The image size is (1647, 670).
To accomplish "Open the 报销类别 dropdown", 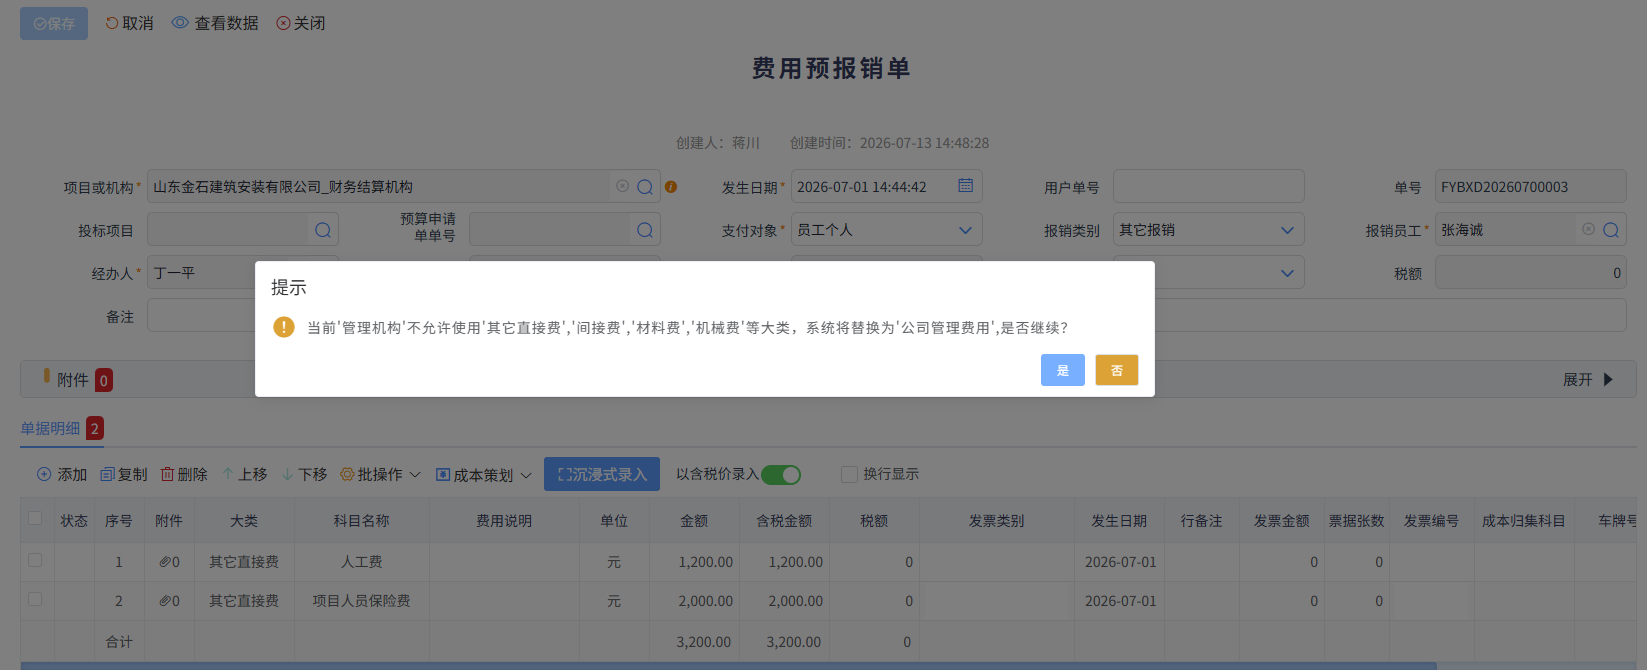I will (x=1208, y=230).
